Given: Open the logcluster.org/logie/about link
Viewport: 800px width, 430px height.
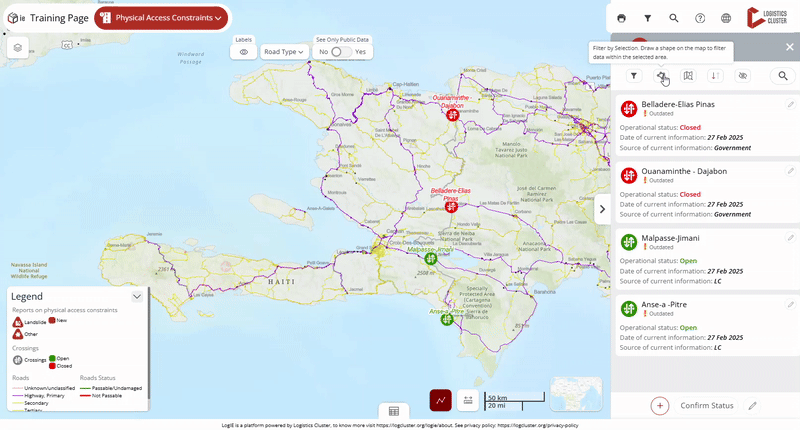Looking at the screenshot, I should [415, 425].
